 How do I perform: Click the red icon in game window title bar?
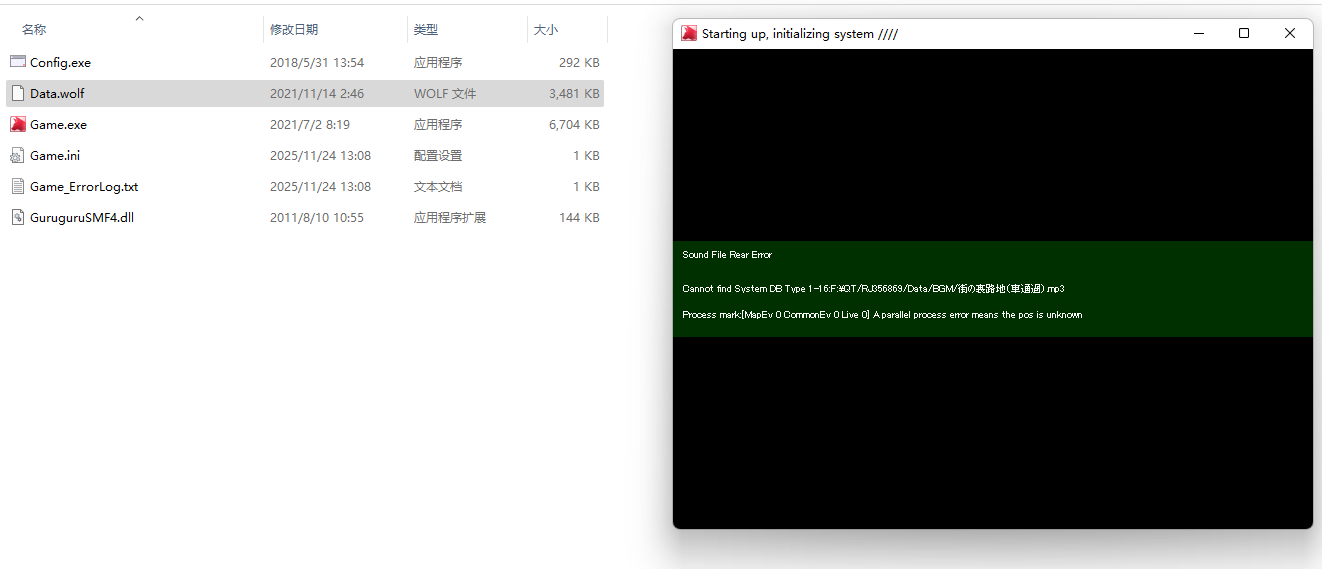click(689, 33)
